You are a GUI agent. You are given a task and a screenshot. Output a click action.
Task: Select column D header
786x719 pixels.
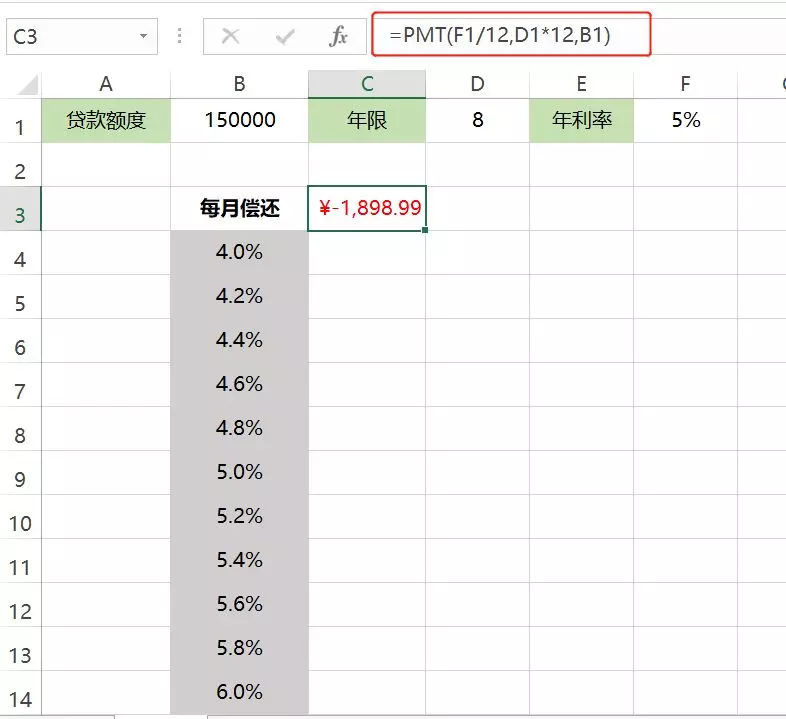tap(478, 84)
